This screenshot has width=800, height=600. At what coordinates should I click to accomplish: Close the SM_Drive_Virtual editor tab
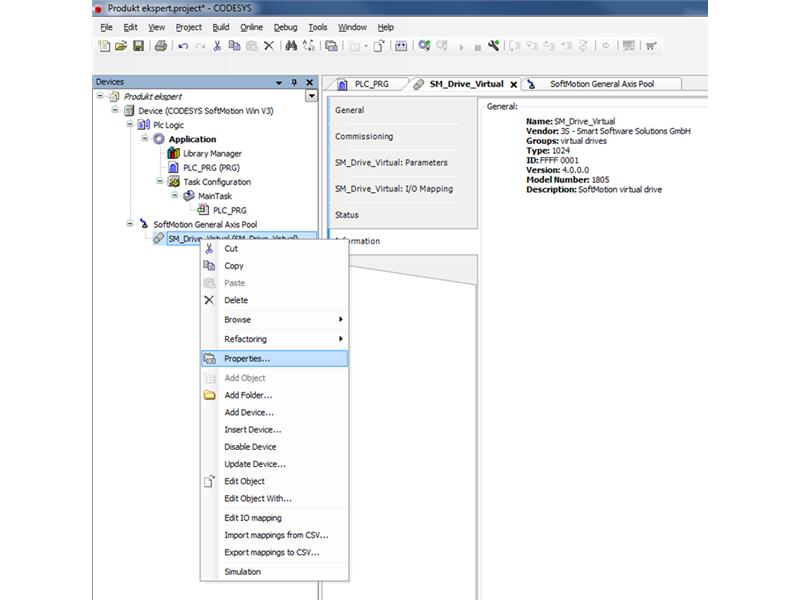(514, 85)
